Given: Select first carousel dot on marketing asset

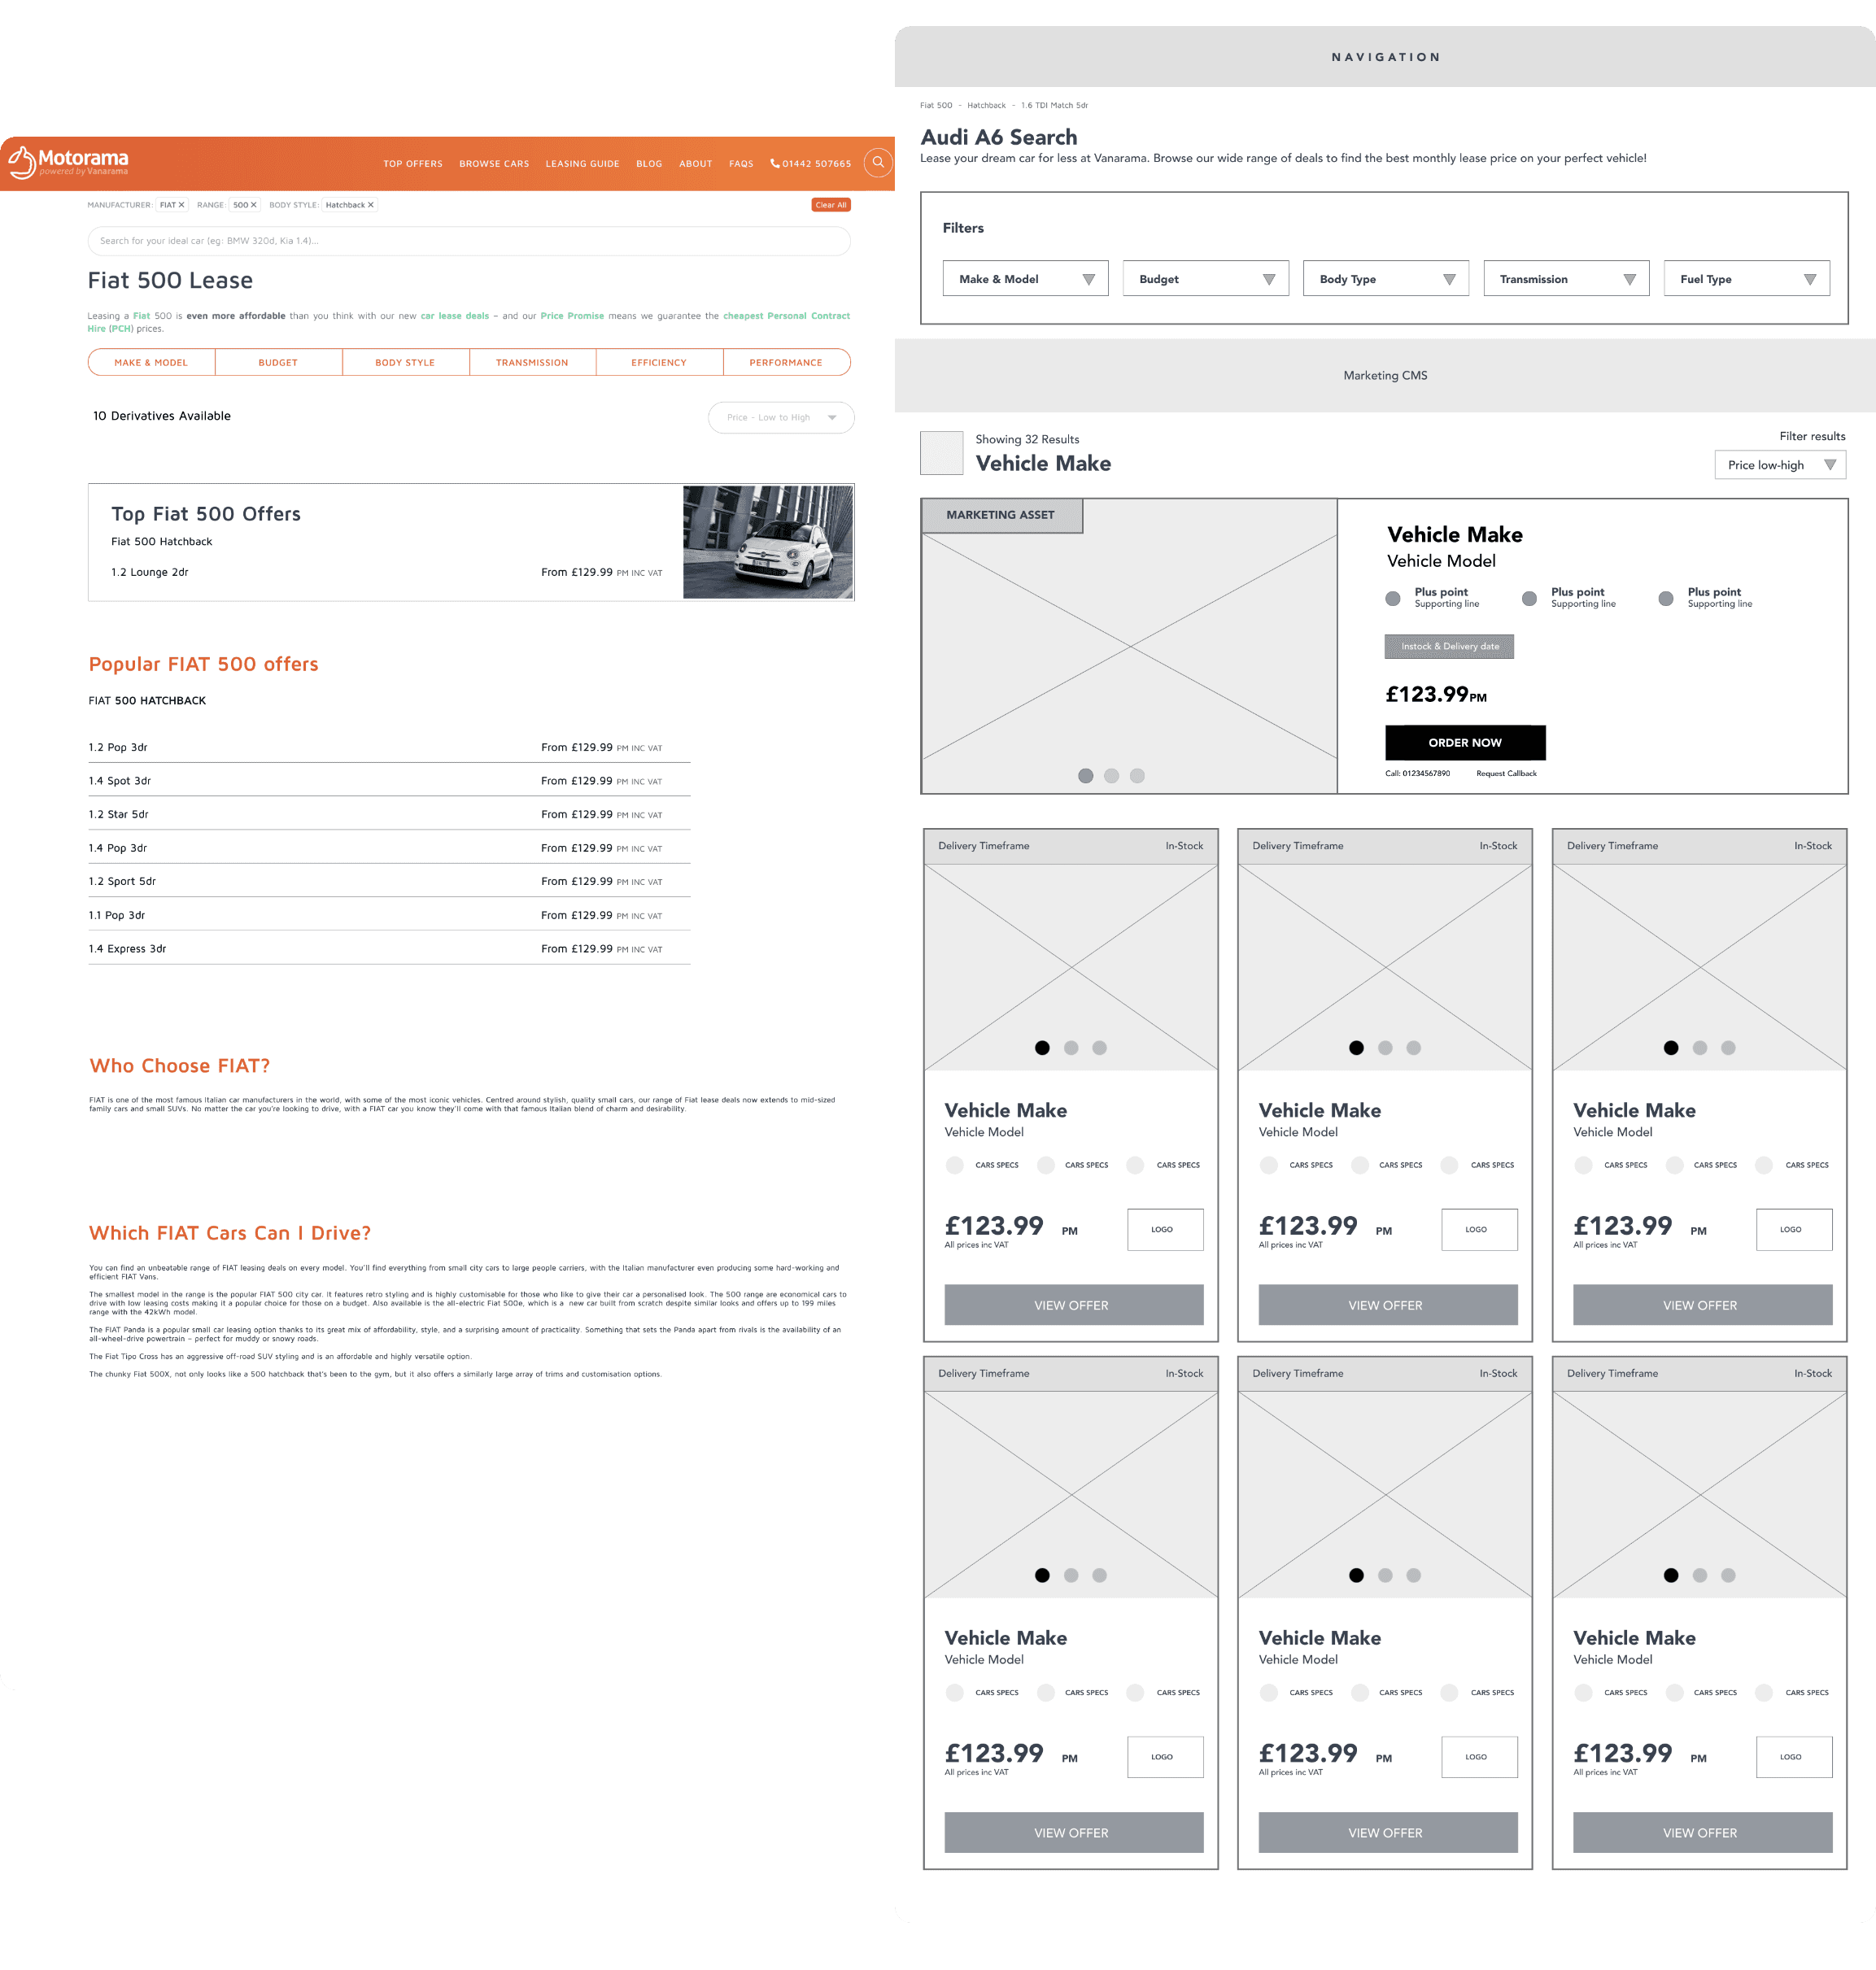Looking at the screenshot, I should point(1085,776).
